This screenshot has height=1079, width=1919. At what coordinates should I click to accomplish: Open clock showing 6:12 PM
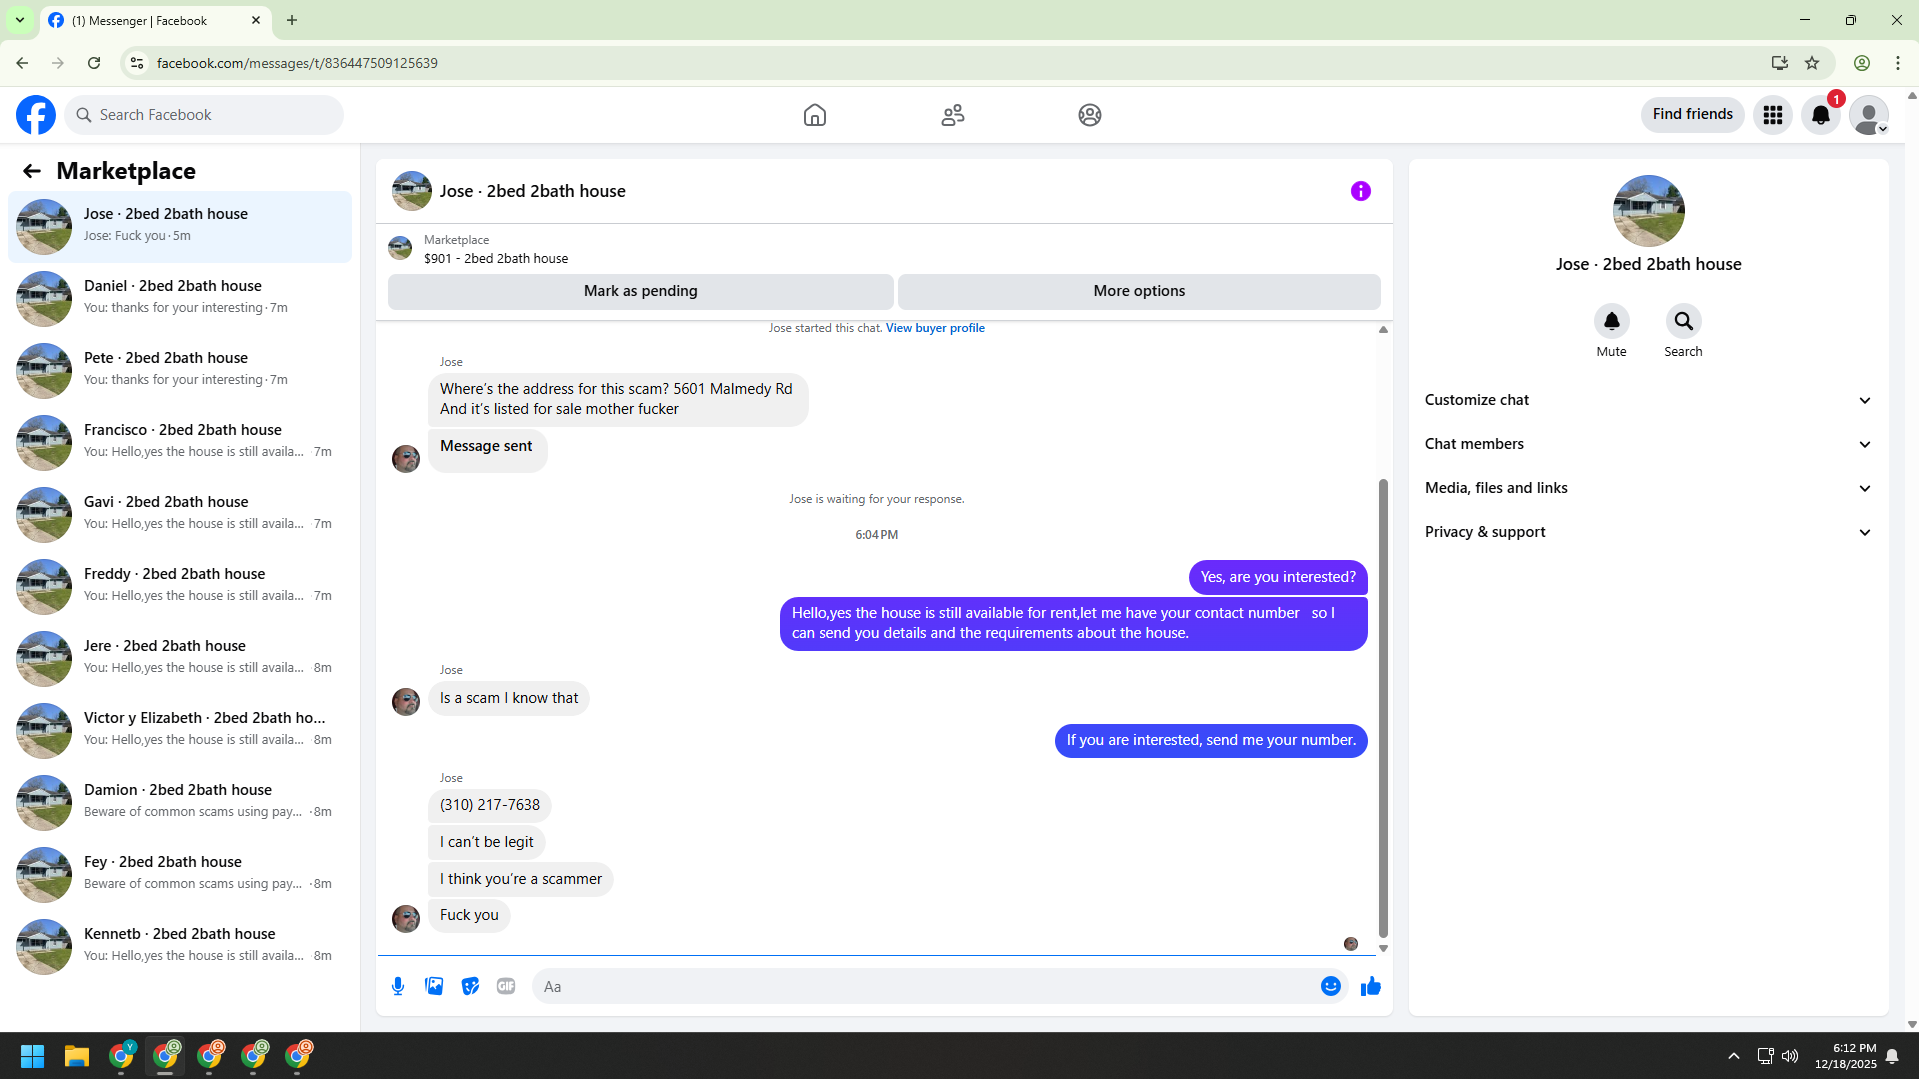click(x=1846, y=1056)
